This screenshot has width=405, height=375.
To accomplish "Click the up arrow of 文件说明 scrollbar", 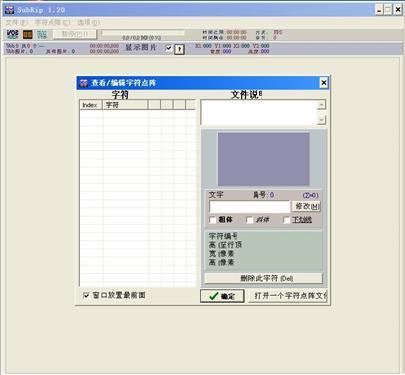I will (321, 105).
